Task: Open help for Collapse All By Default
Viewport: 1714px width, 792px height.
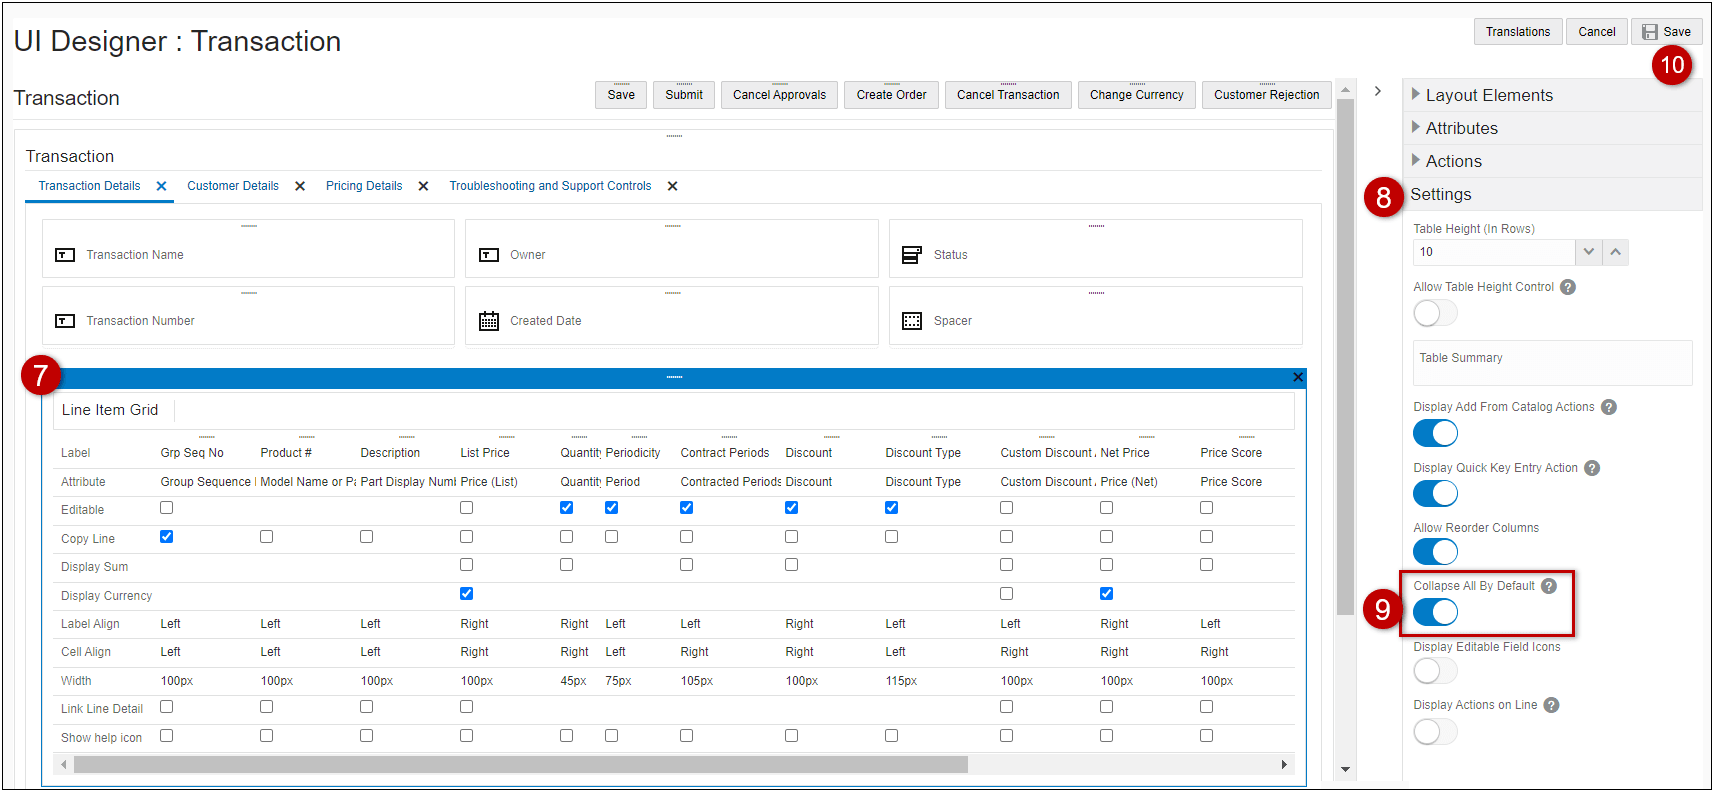Action: (1549, 586)
